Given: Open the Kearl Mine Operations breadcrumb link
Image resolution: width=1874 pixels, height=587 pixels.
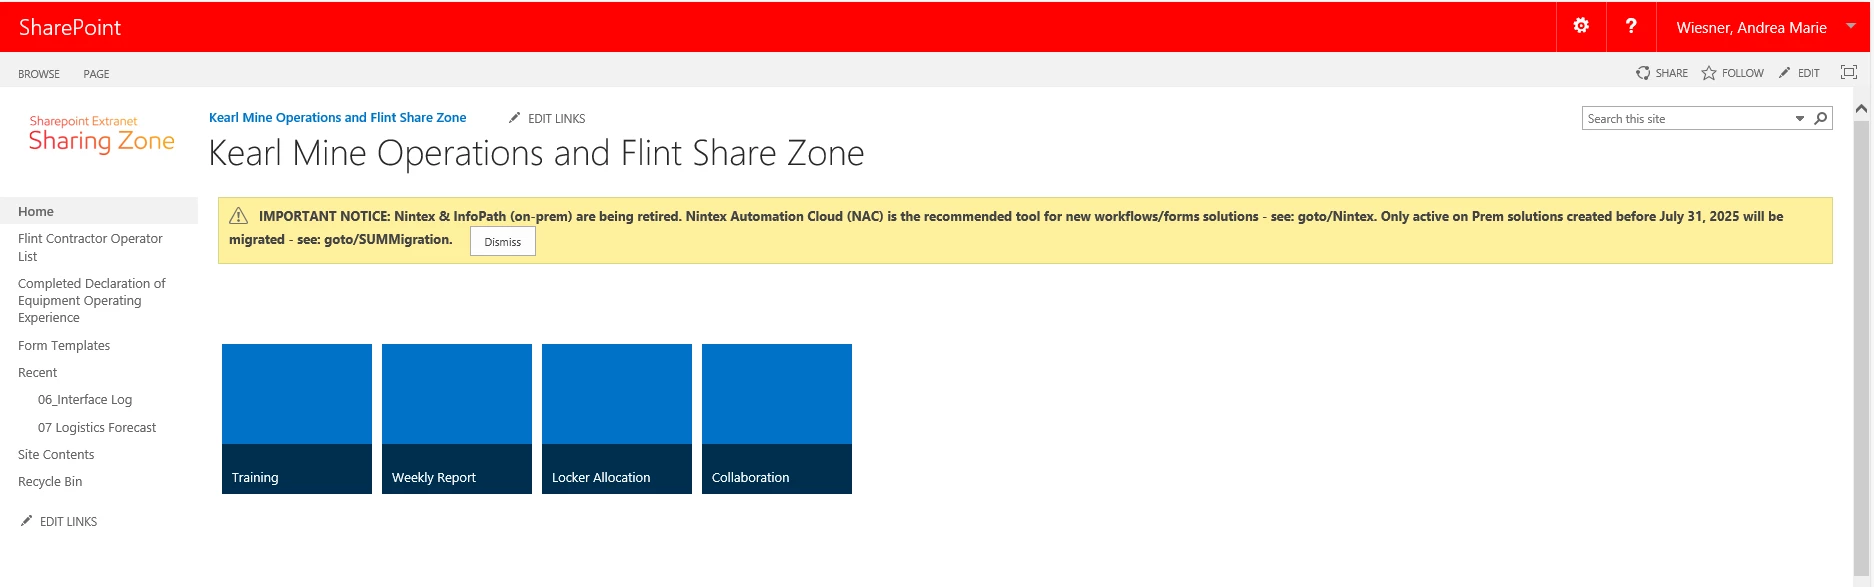Looking at the screenshot, I should click(x=337, y=118).
